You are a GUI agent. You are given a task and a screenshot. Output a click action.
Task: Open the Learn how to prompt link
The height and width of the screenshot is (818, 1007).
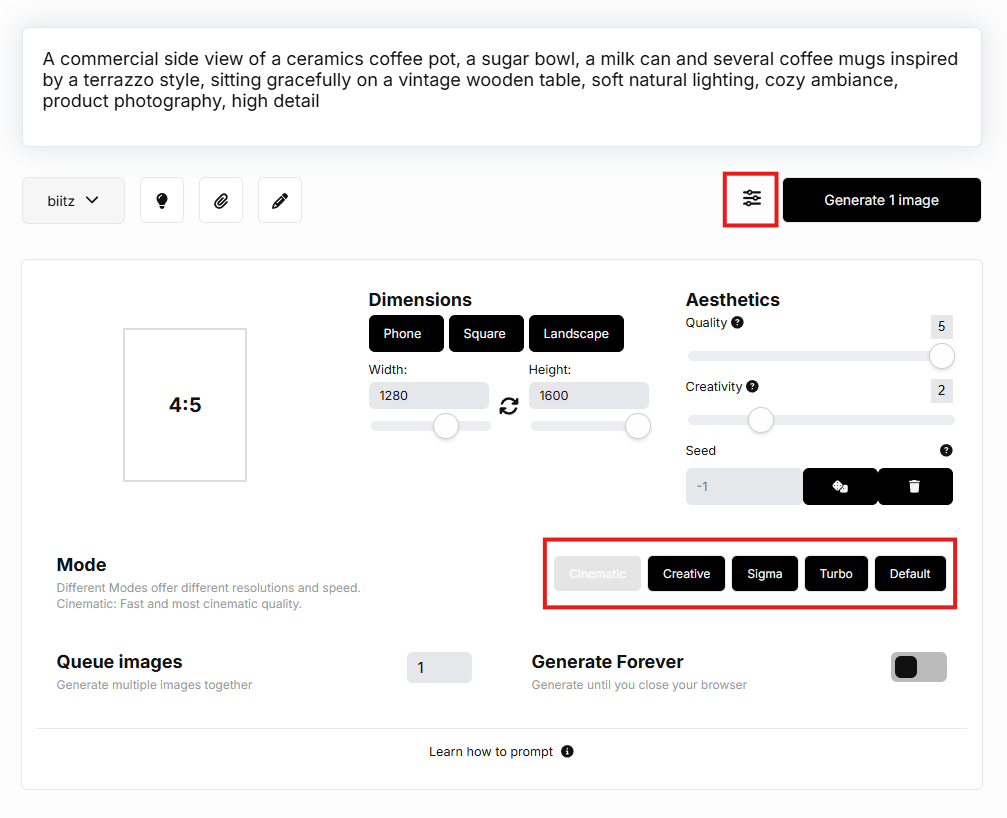(491, 752)
